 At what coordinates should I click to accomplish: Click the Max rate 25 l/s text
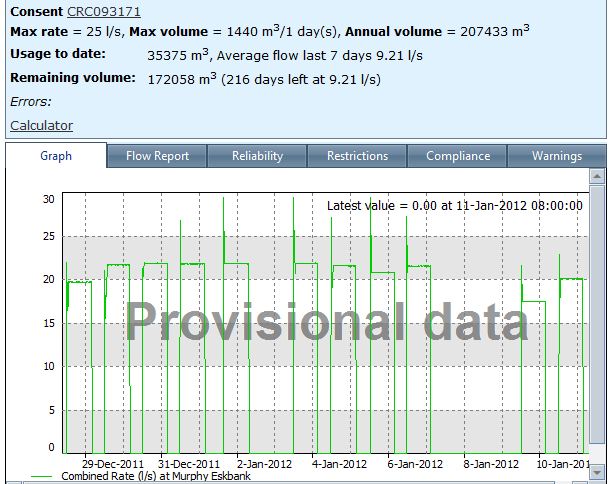[x=66, y=32]
